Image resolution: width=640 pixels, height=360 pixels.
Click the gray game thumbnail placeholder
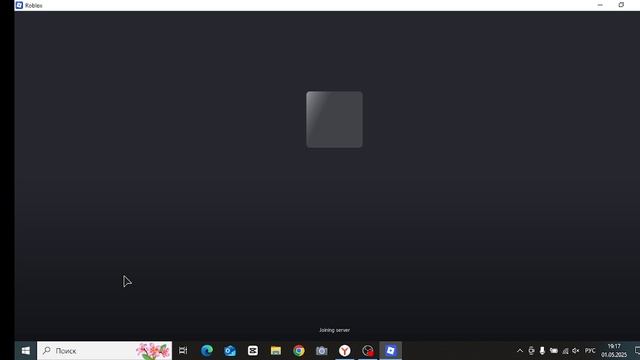point(334,120)
